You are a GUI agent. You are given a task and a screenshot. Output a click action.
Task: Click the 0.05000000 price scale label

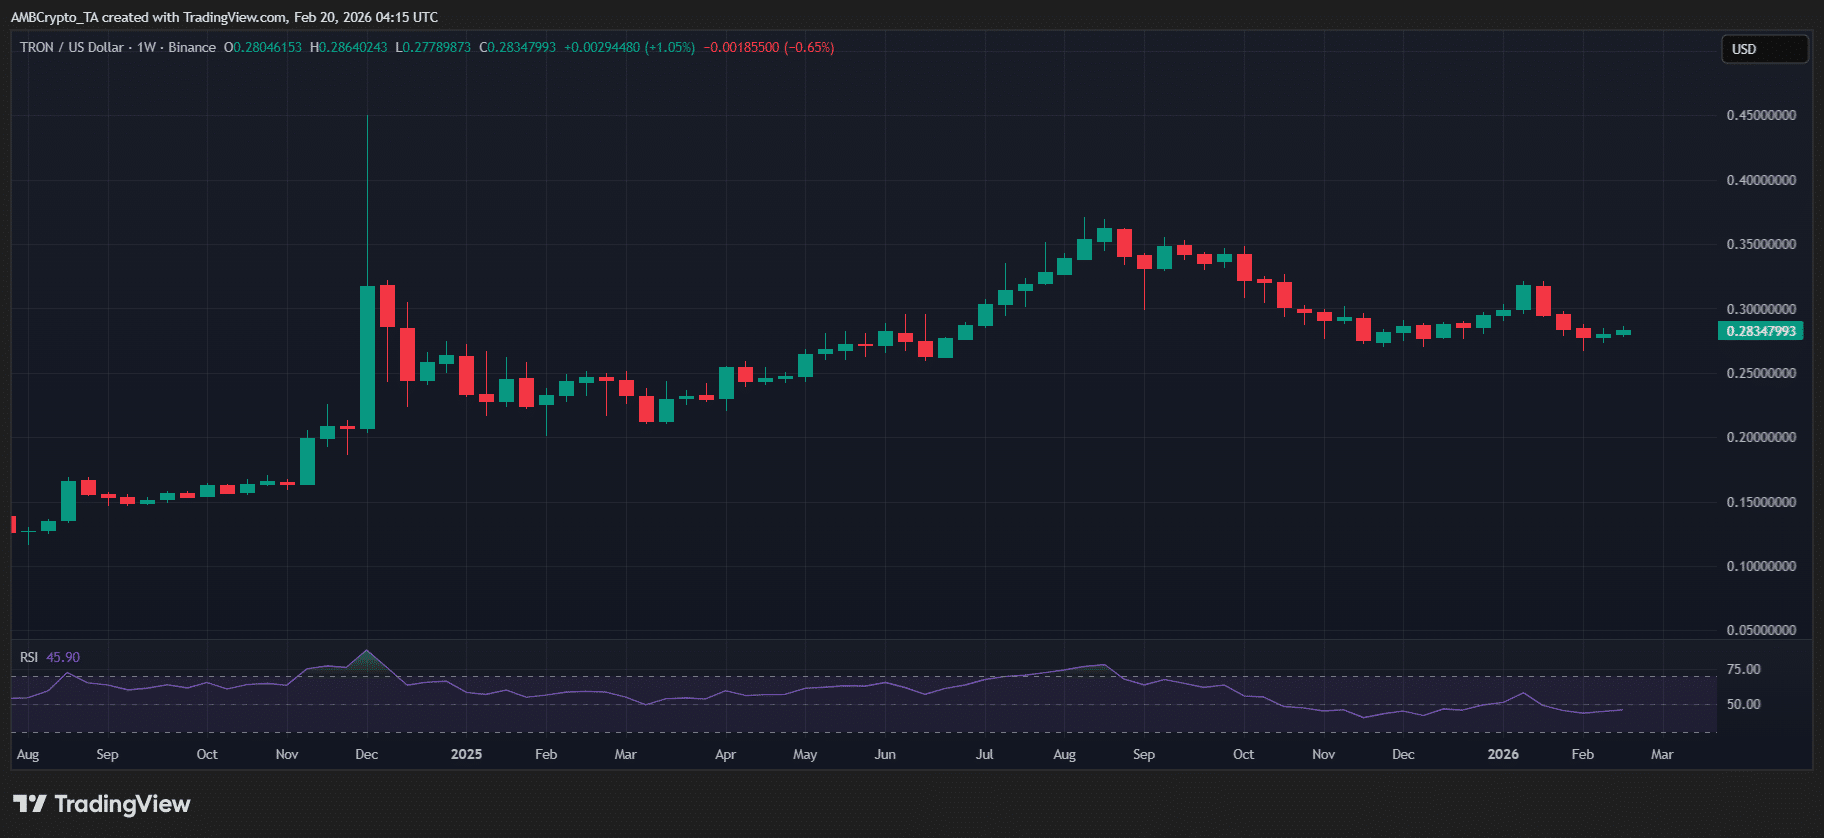click(x=1761, y=630)
